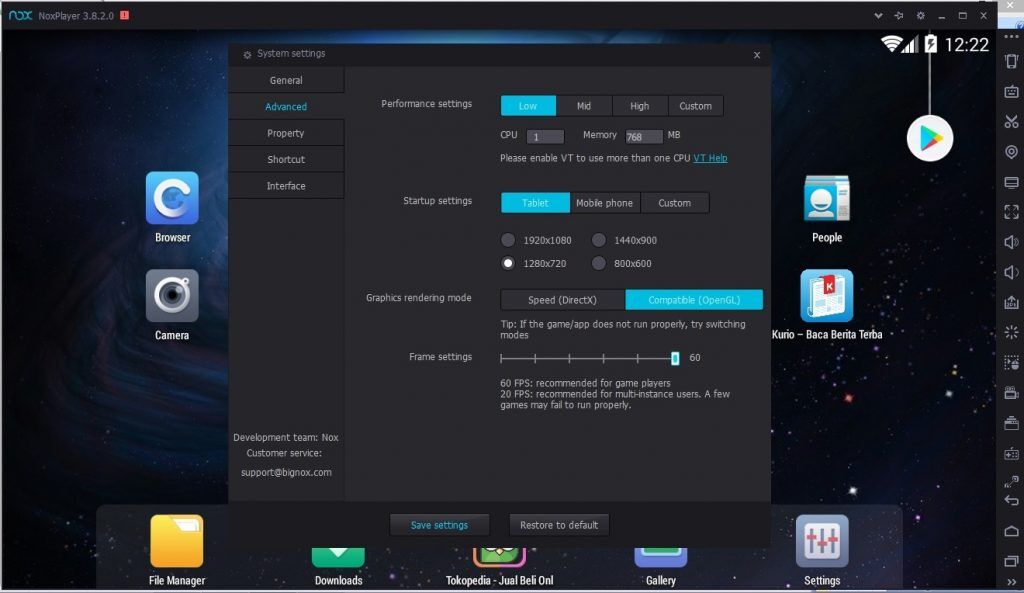The image size is (1024, 593).
Task: Select the 1440x900 resolution
Action: pos(598,240)
